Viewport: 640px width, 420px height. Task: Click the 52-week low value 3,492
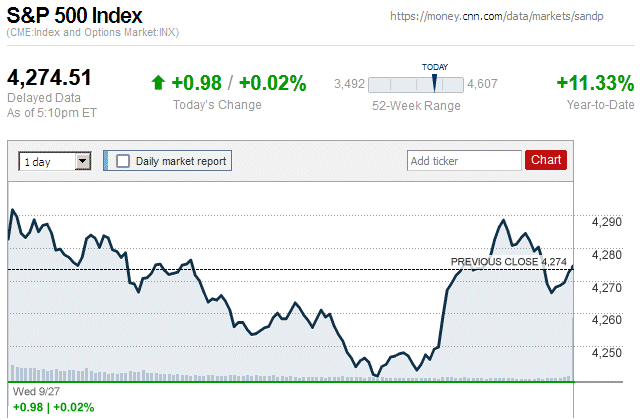[x=349, y=85]
